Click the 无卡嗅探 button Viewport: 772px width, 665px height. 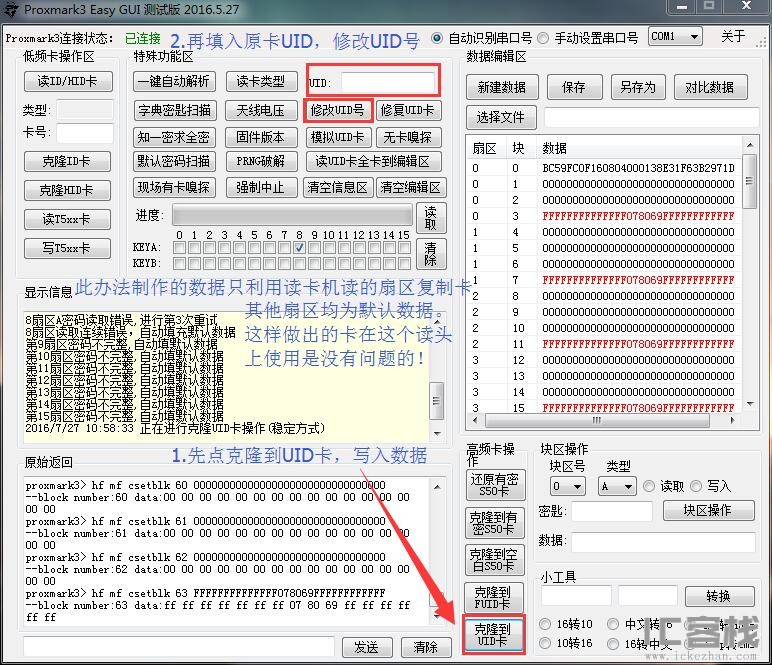click(x=408, y=137)
